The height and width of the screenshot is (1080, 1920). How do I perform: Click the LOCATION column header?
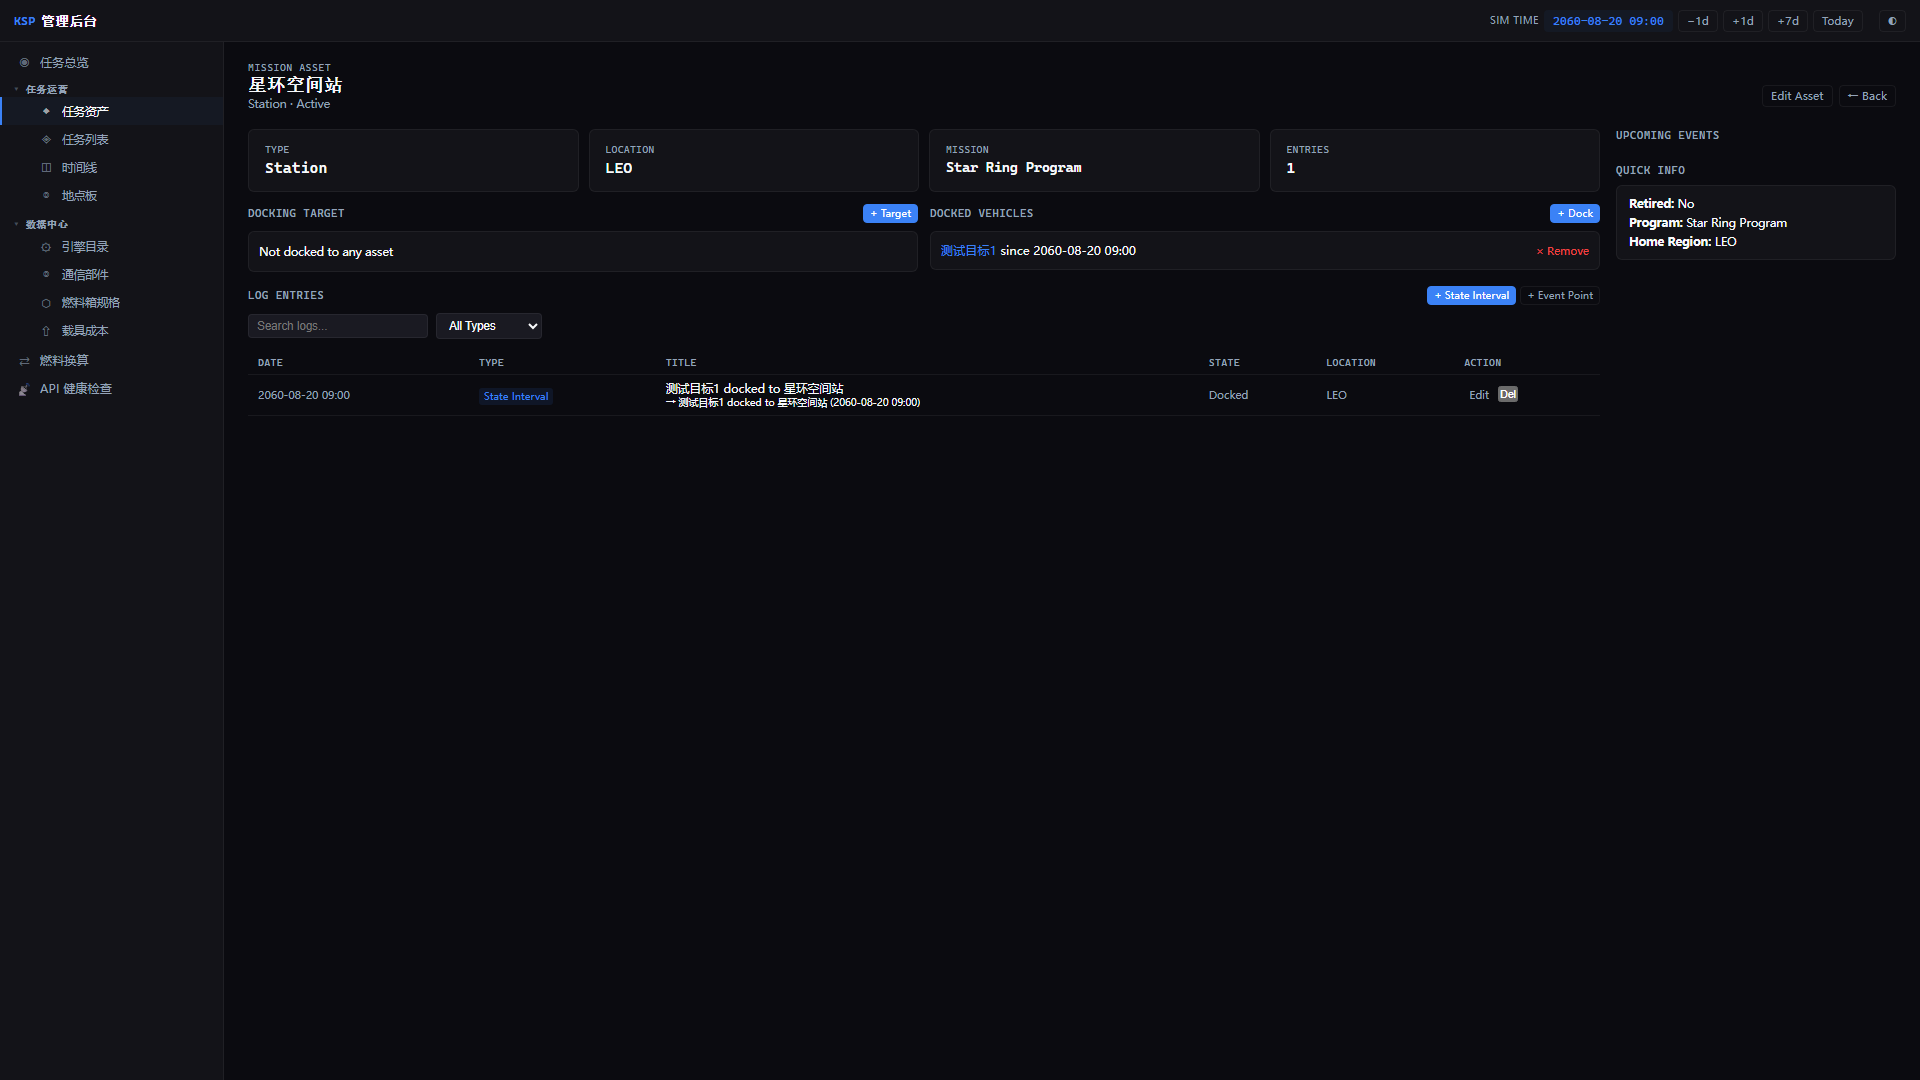click(1351, 363)
